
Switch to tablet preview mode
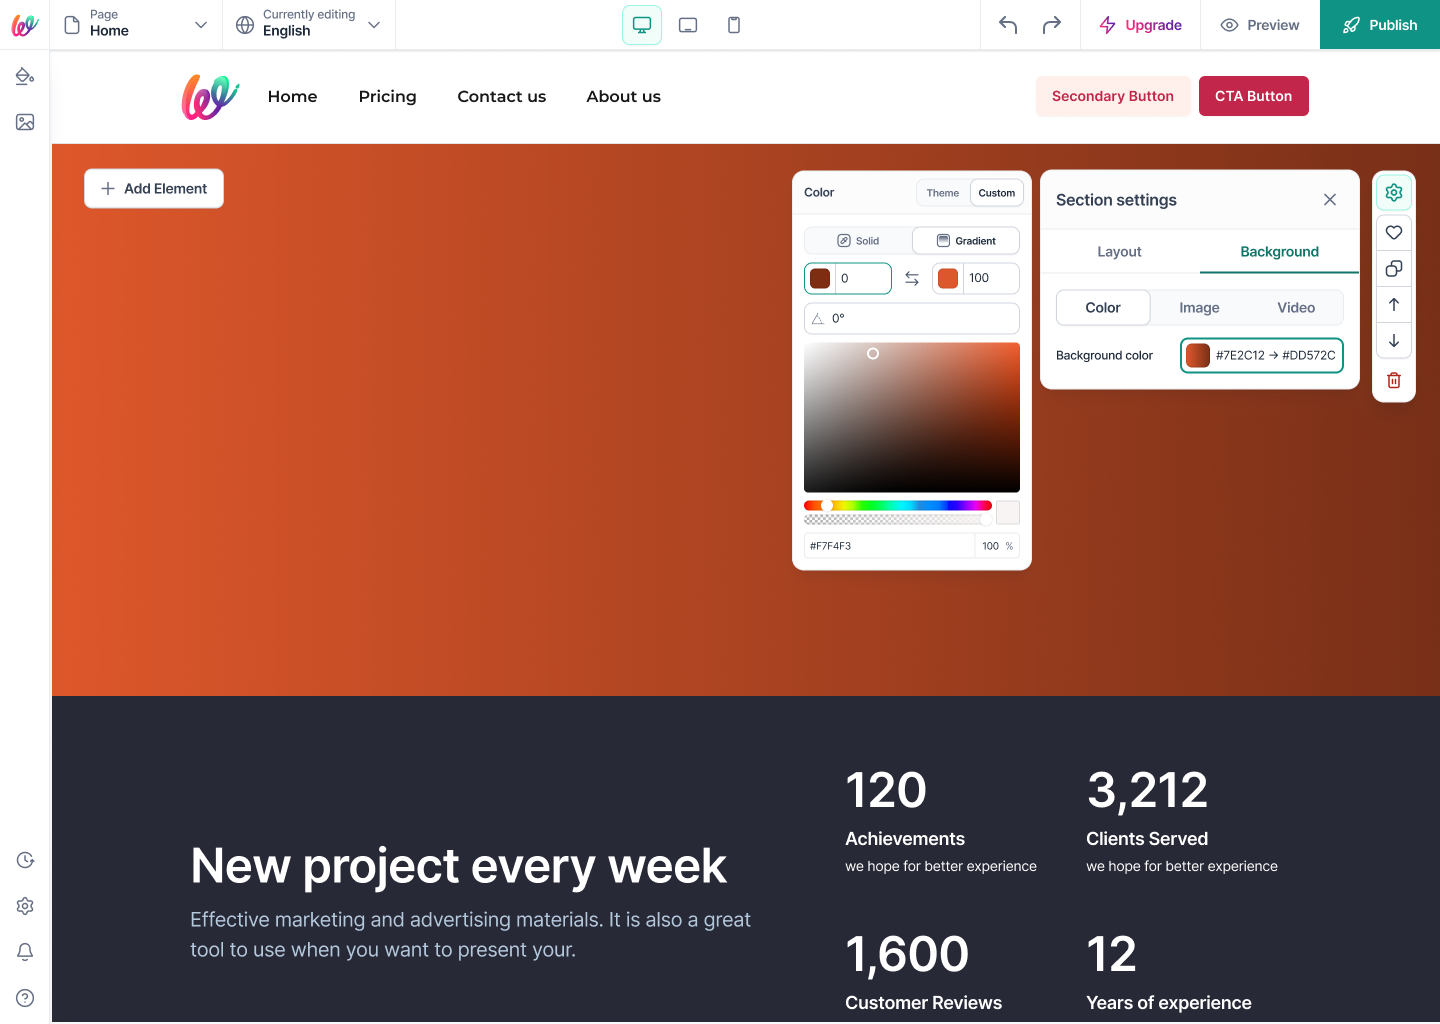click(x=688, y=25)
